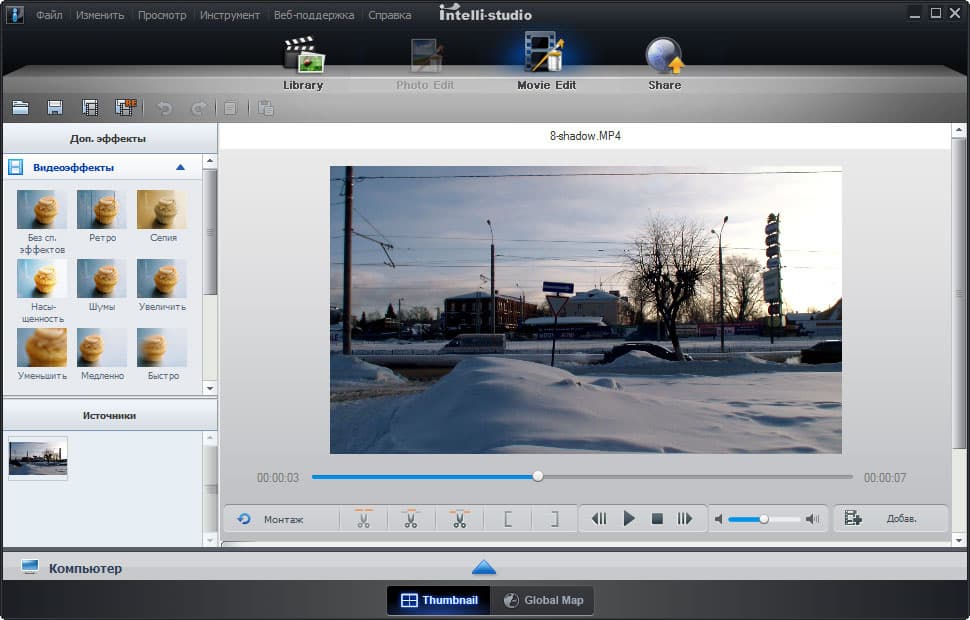The height and width of the screenshot is (620, 970).
Task: Click the open folder toolbar icon
Action: click(x=20, y=108)
